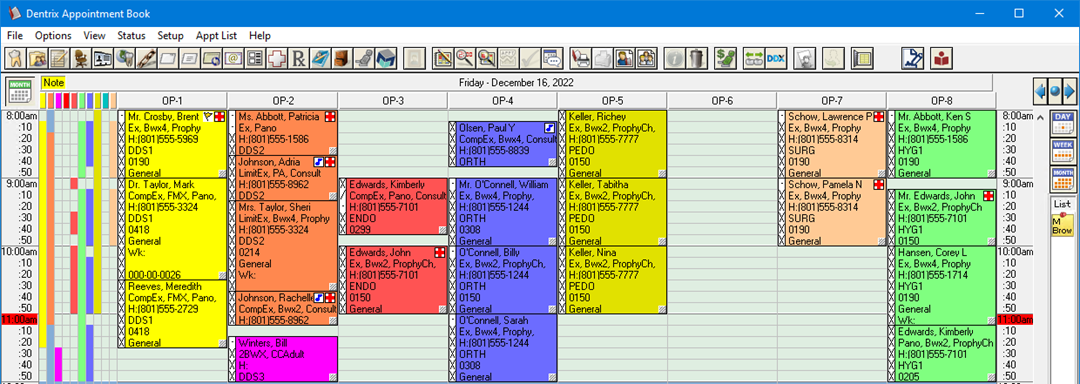Select Hansen, Corey L appointment
1080x384 pixels.
(942, 285)
